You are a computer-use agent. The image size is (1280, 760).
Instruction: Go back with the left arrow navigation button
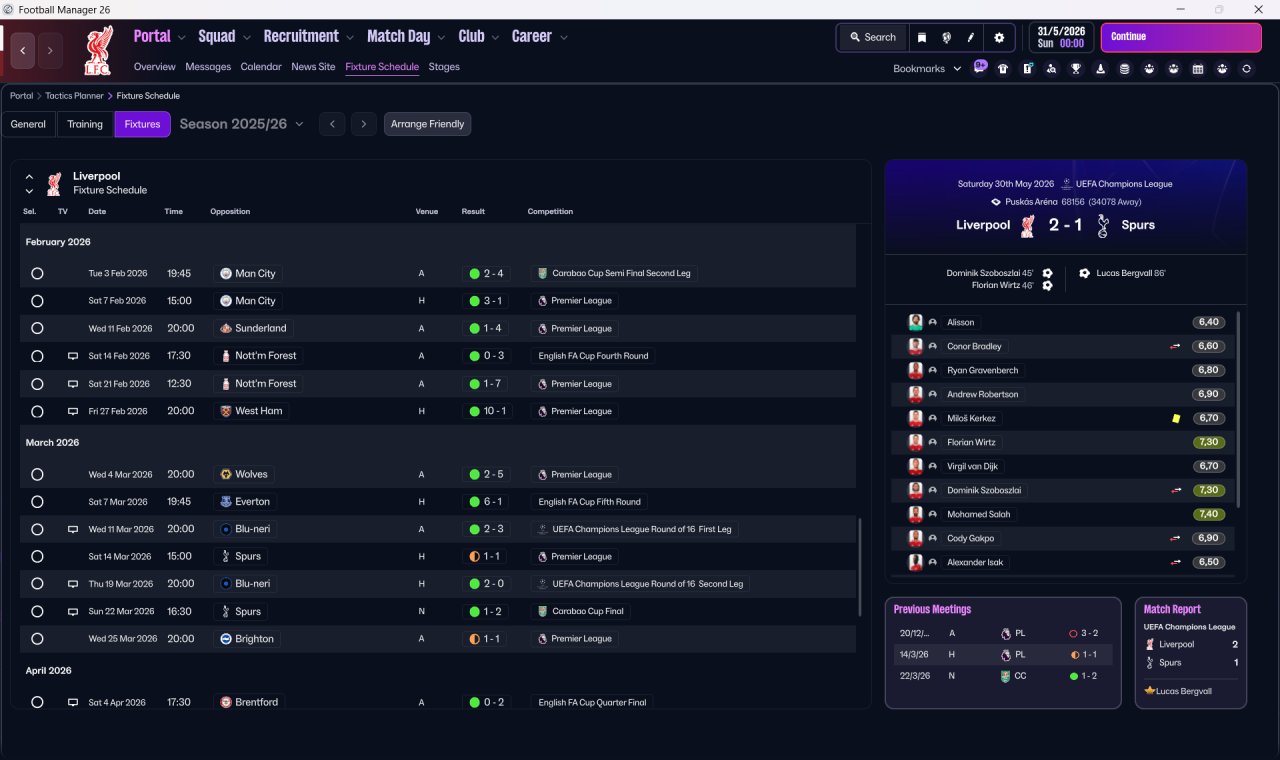pyautogui.click(x=23, y=50)
